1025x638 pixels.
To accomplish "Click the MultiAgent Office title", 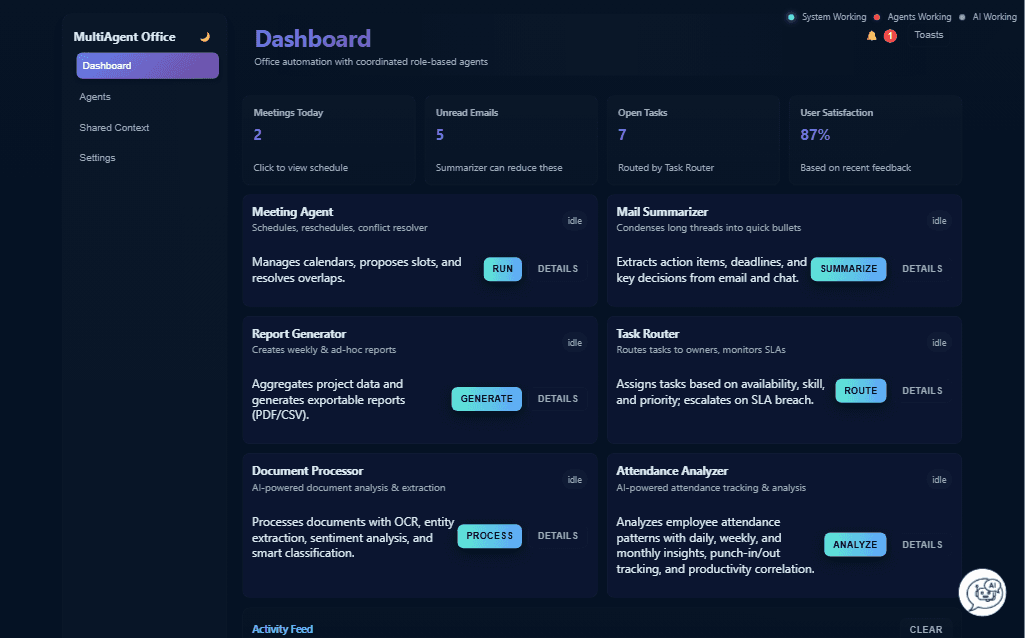I will pyautogui.click(x=124, y=37).
